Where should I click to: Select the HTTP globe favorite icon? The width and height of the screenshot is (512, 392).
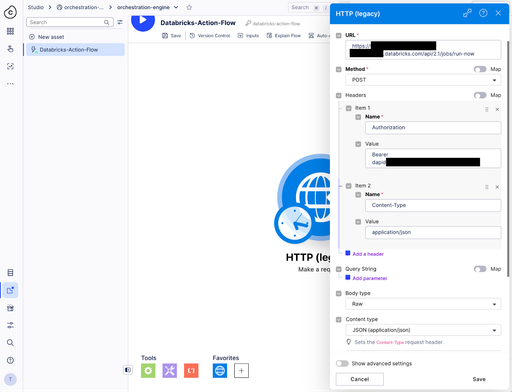click(220, 370)
